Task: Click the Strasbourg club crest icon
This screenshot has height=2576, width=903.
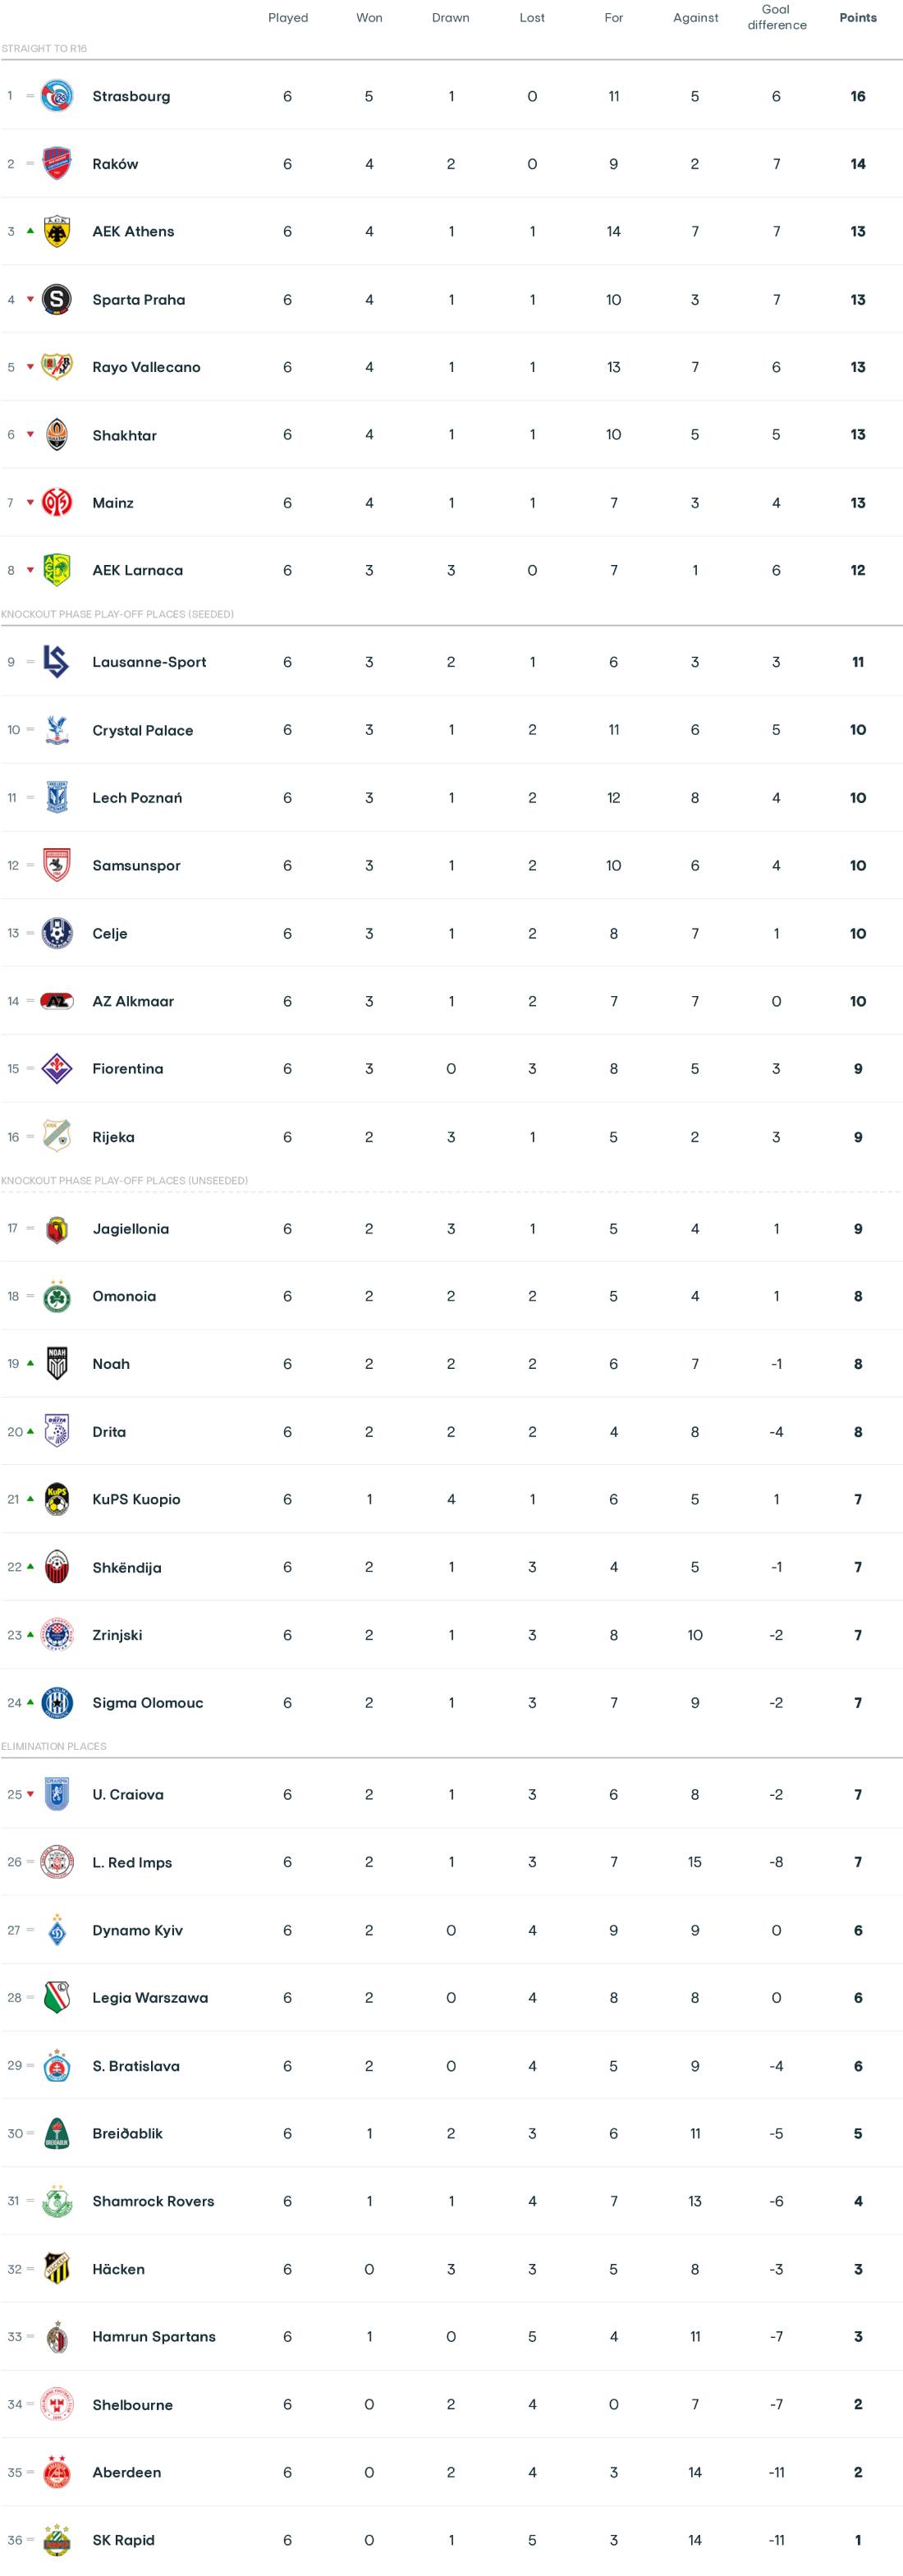Action: click(57, 96)
